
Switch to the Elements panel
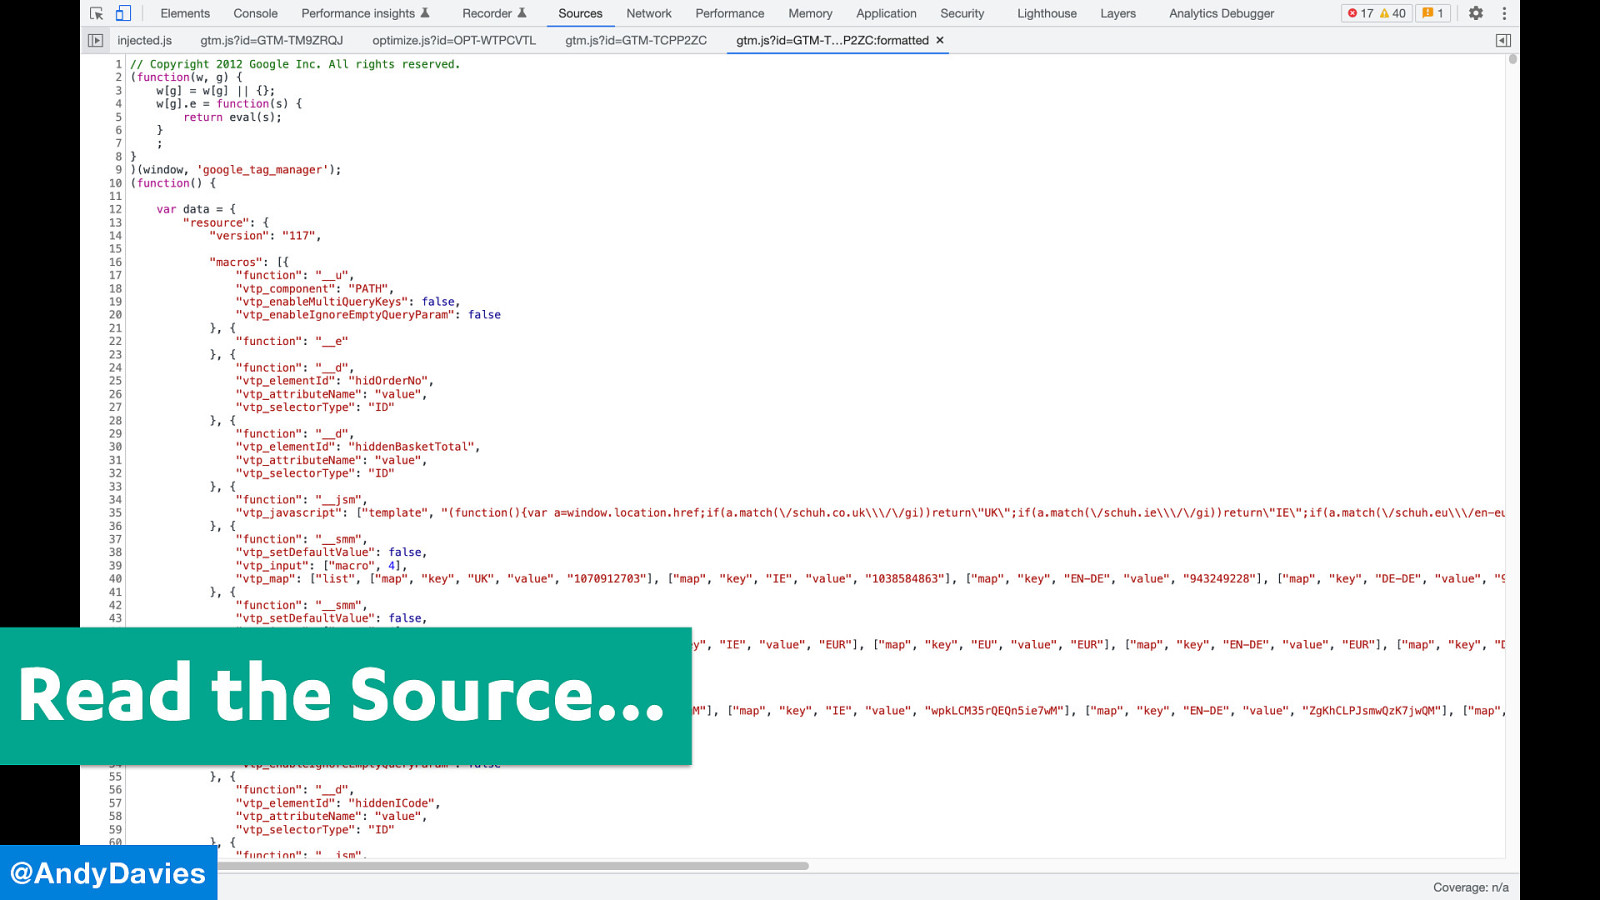(185, 13)
